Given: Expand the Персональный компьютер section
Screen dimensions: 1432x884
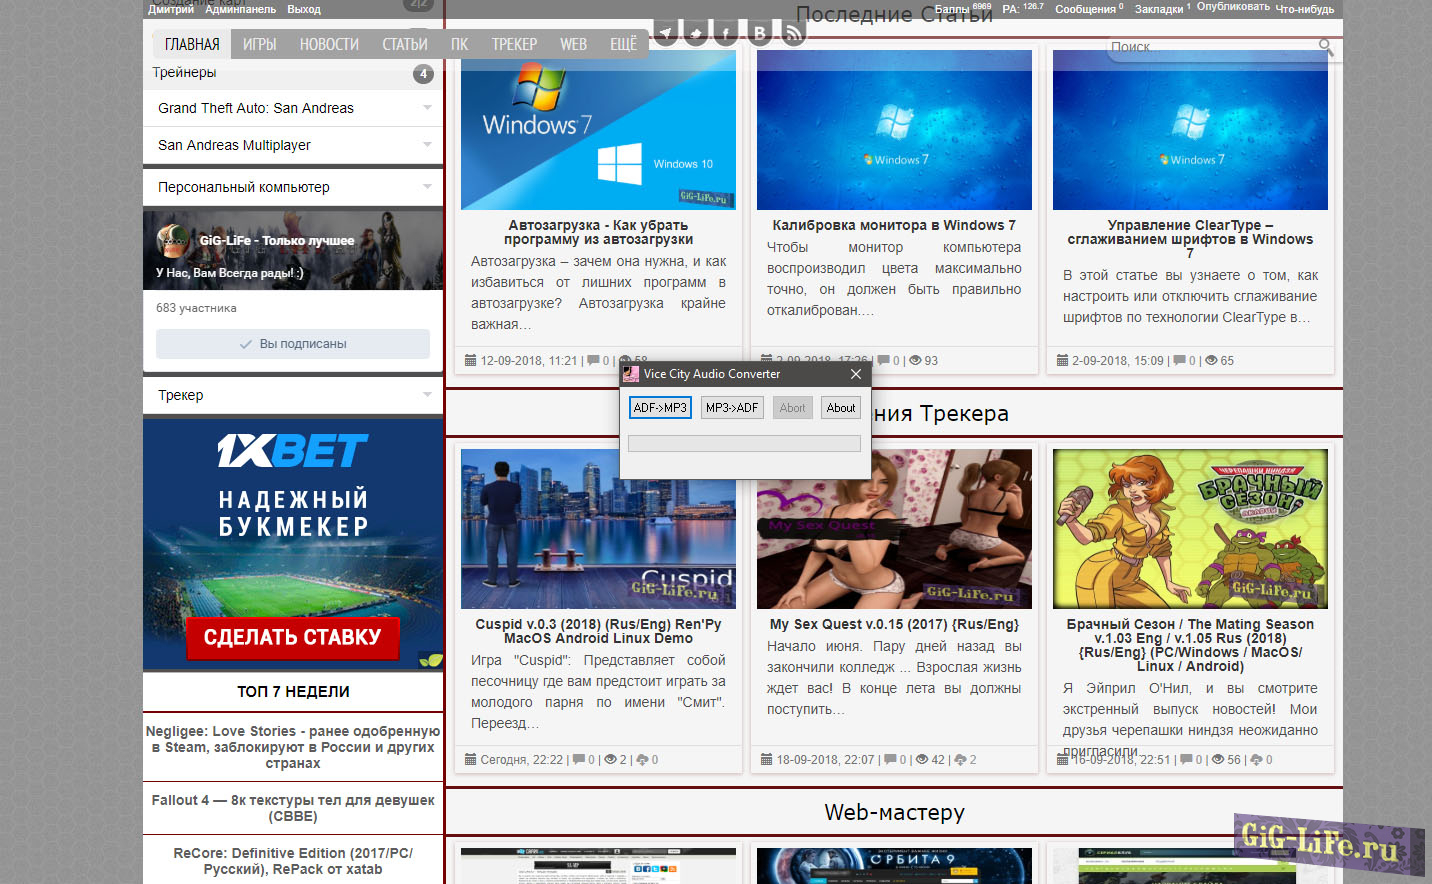Looking at the screenshot, I should pos(427,187).
